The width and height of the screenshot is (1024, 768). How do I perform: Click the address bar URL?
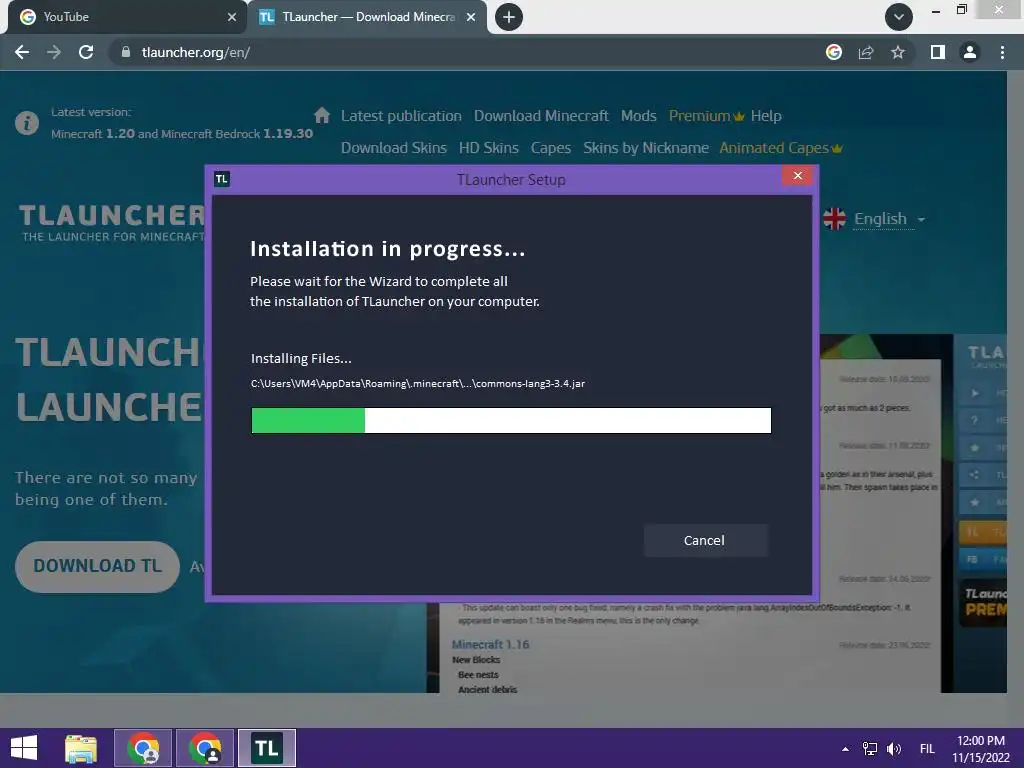pyautogui.click(x=196, y=52)
